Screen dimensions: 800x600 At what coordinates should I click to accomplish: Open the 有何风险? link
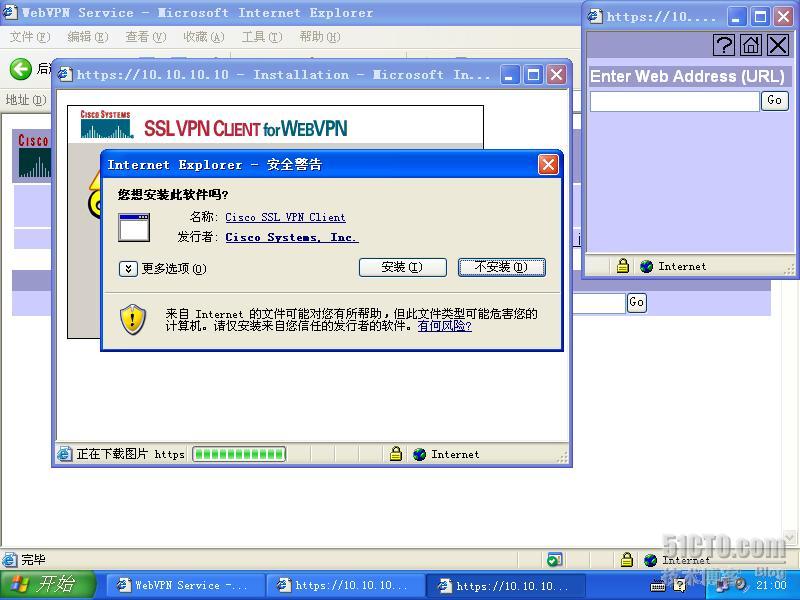point(444,326)
